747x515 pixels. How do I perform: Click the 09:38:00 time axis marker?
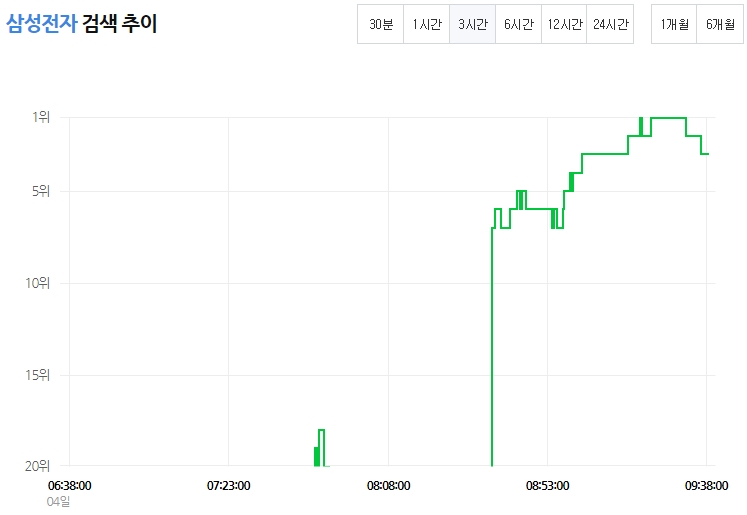[707, 485]
